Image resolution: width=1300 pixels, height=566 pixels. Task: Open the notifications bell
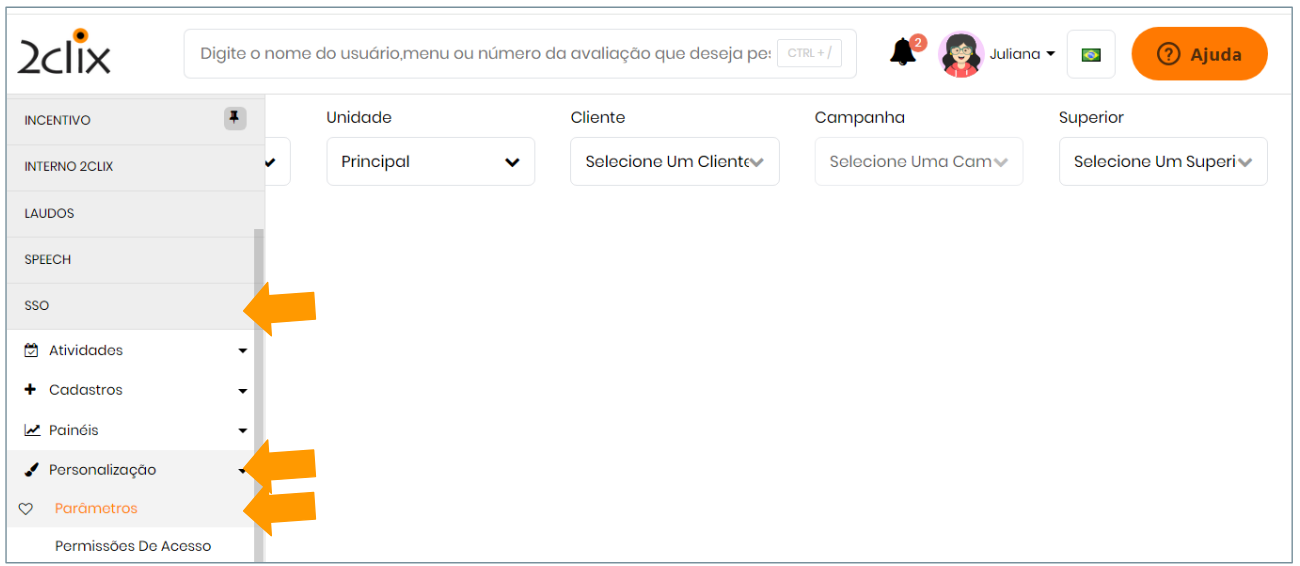903,53
